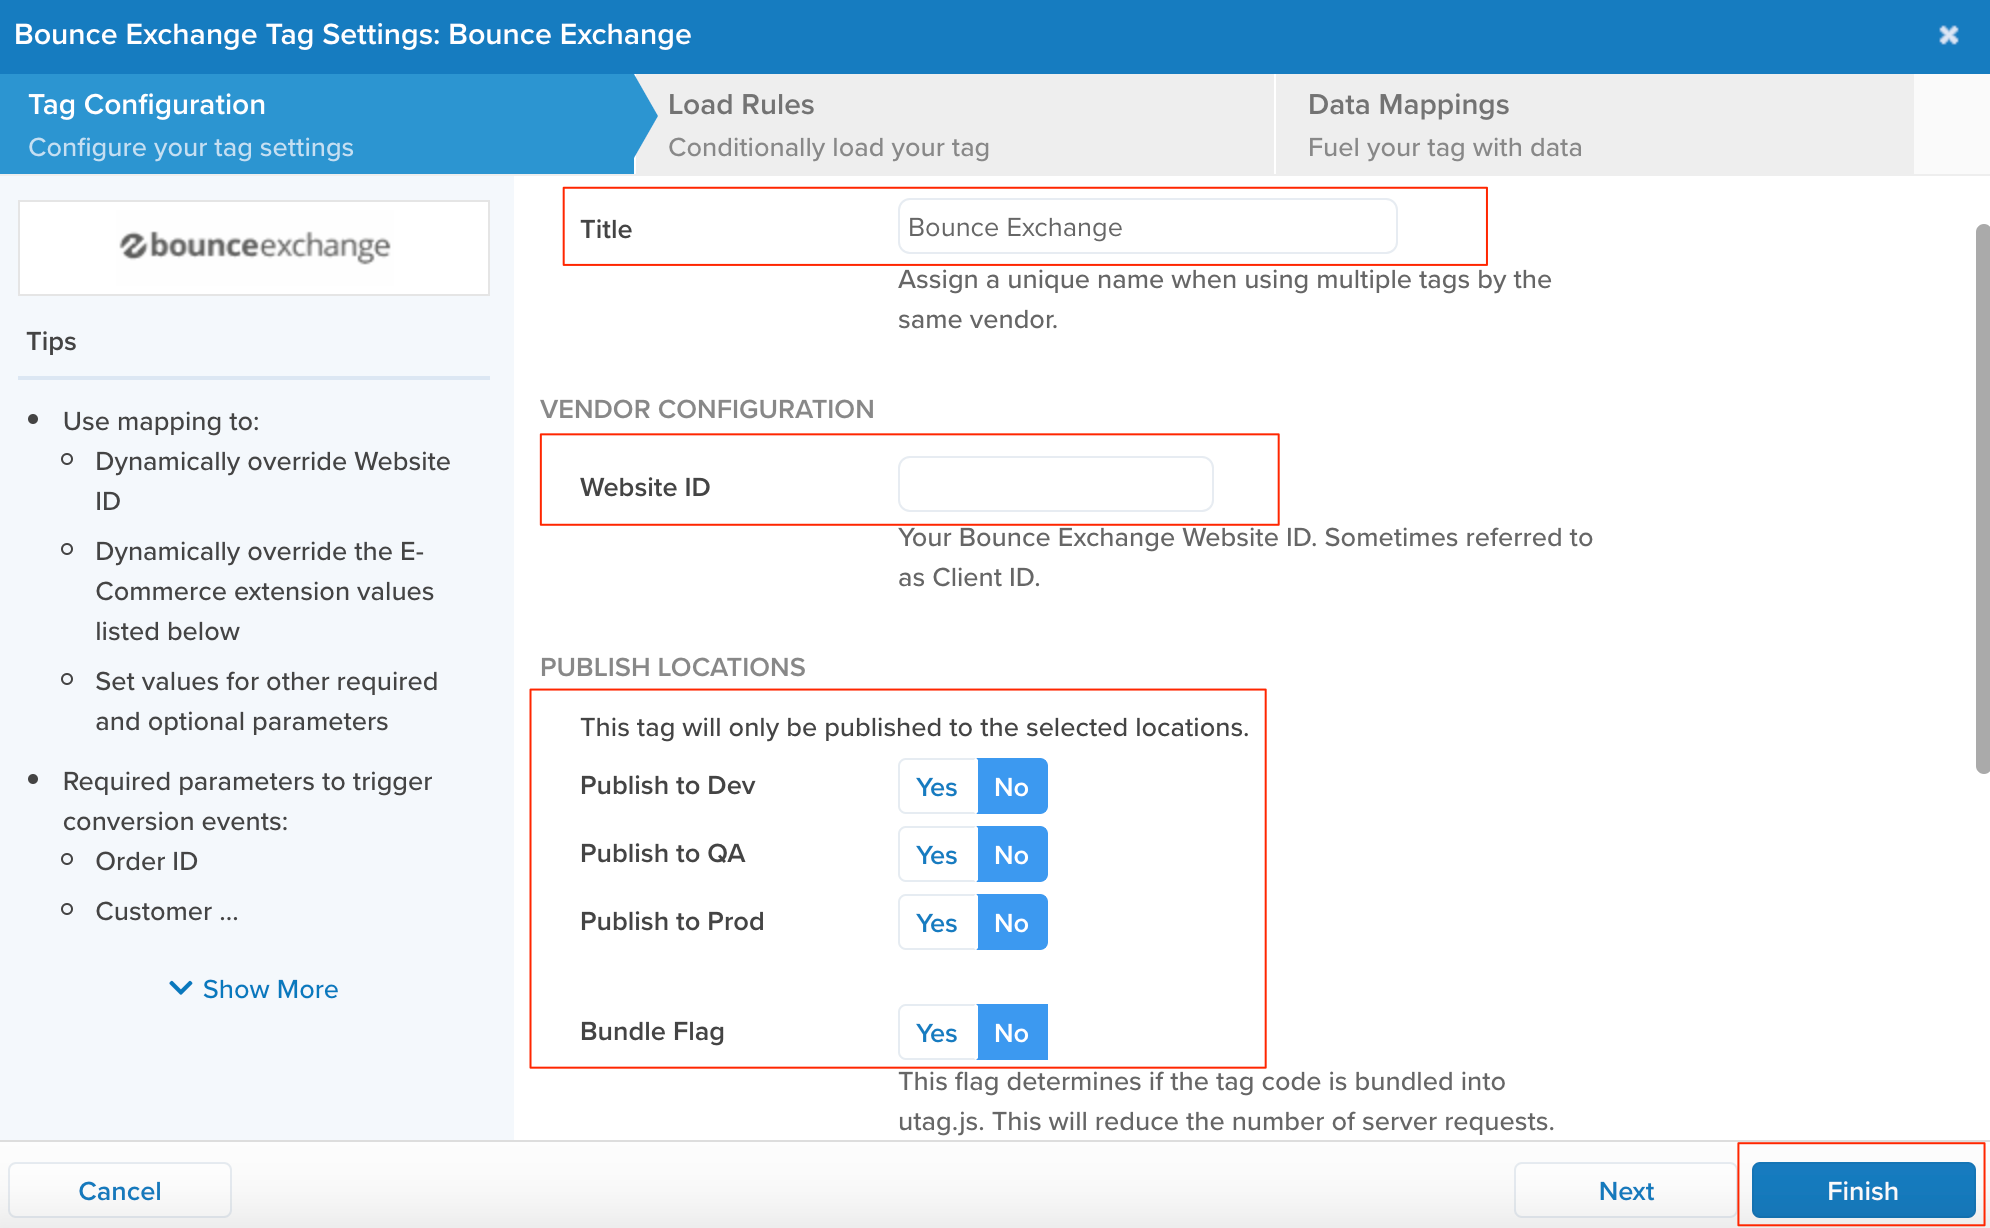
Task: Open the Data Mappings tab
Action: [1595, 124]
